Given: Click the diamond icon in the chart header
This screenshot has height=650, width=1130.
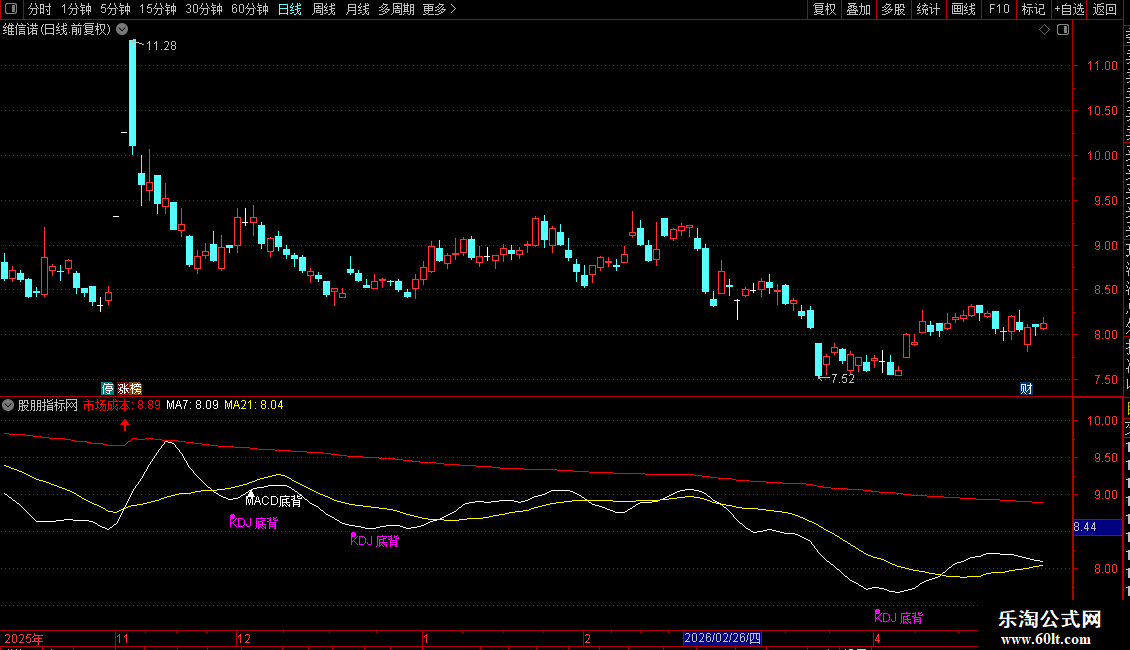Looking at the screenshot, I should [1044, 30].
